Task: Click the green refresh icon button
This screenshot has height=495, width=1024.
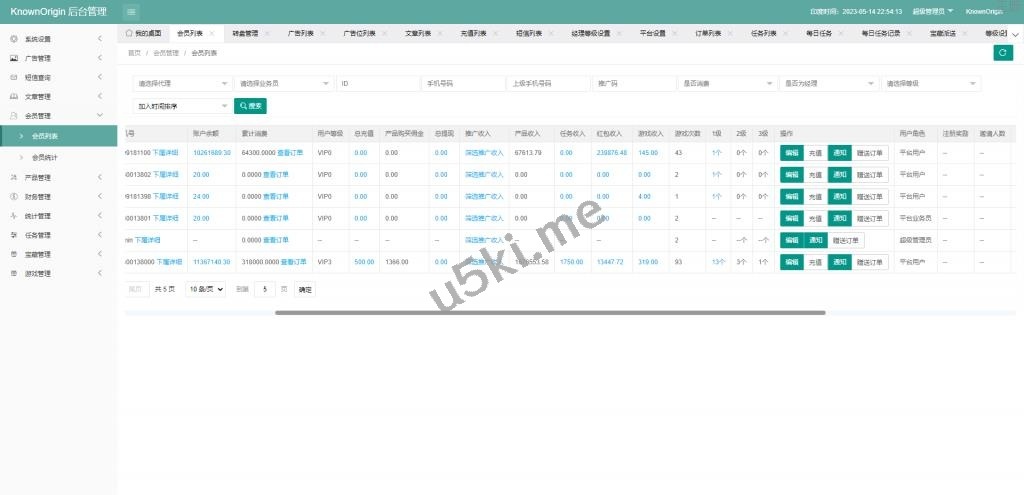Action: click(1002, 53)
